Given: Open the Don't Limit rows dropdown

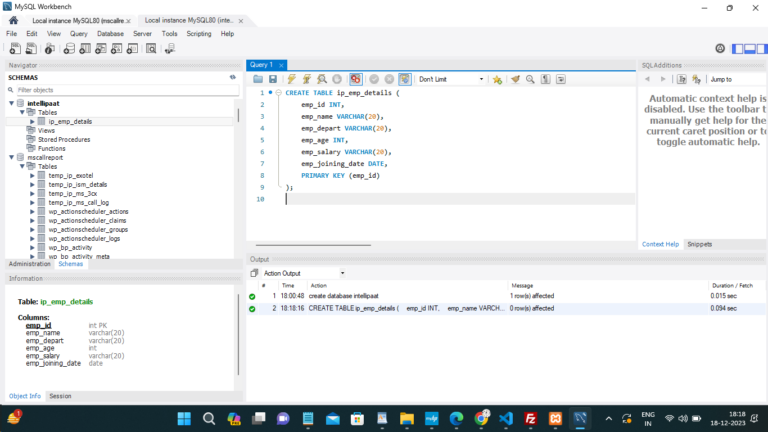Looking at the screenshot, I should coord(451,79).
